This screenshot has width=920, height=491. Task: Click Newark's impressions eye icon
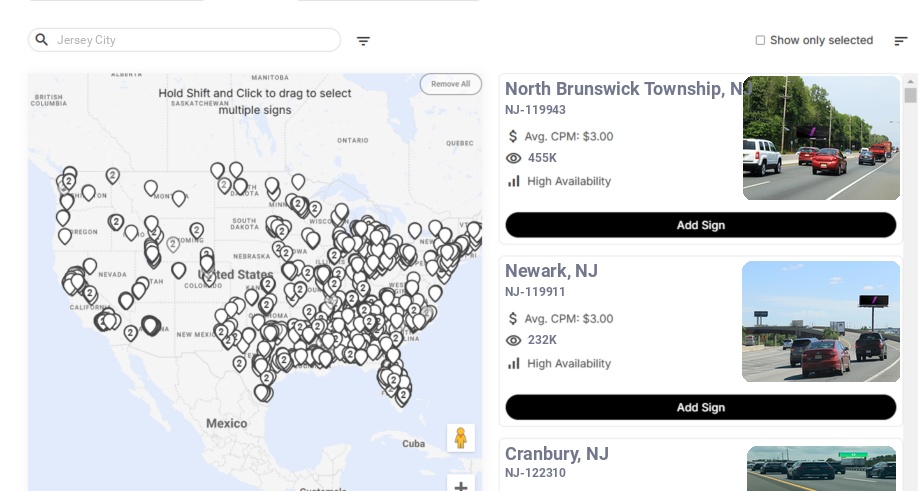(x=514, y=340)
